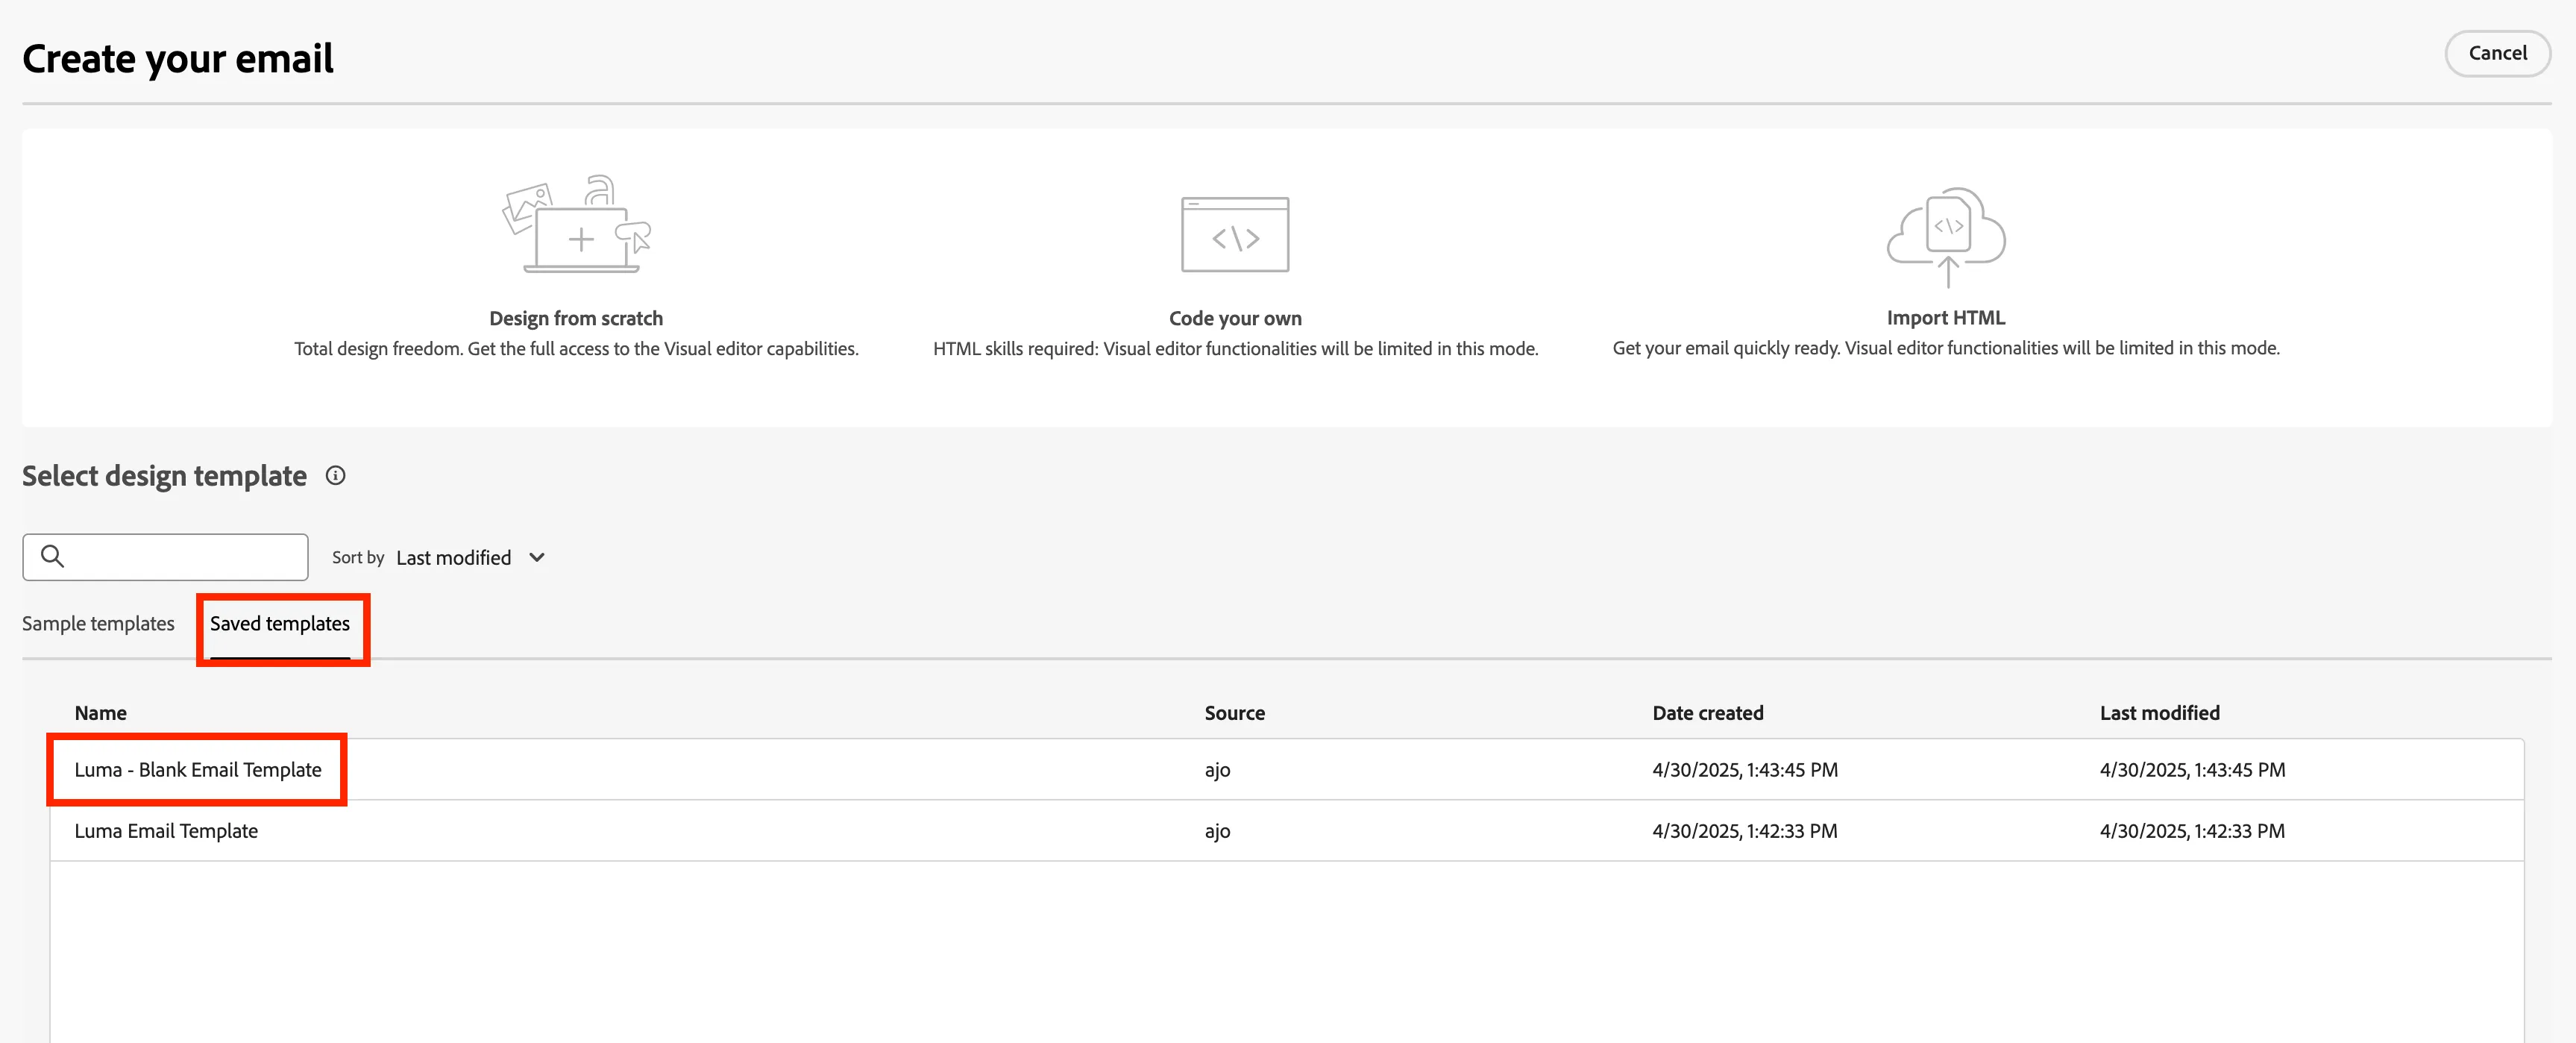The image size is (2576, 1043).
Task: Choose the Luma Email Template row
Action: pos(1287,831)
